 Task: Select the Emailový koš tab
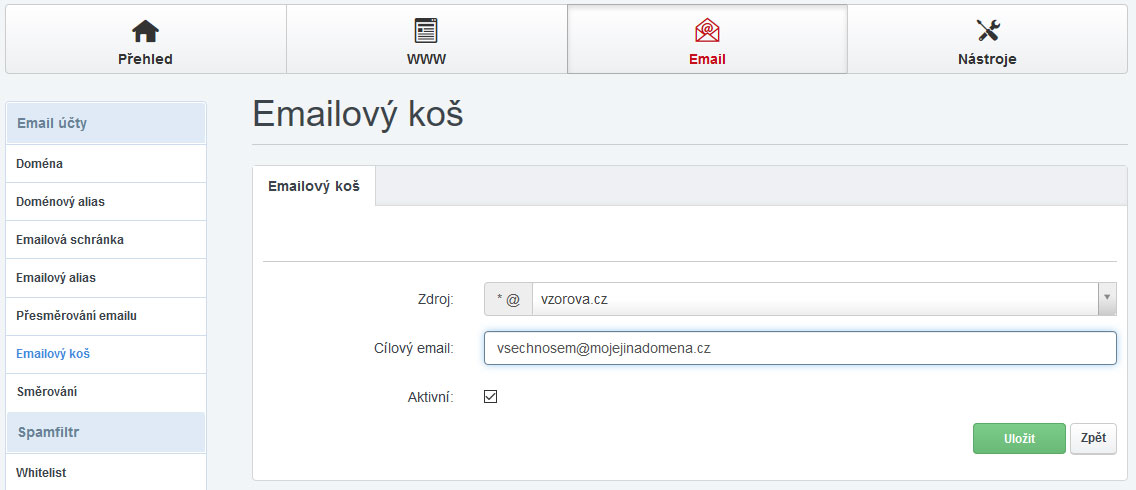click(x=314, y=186)
